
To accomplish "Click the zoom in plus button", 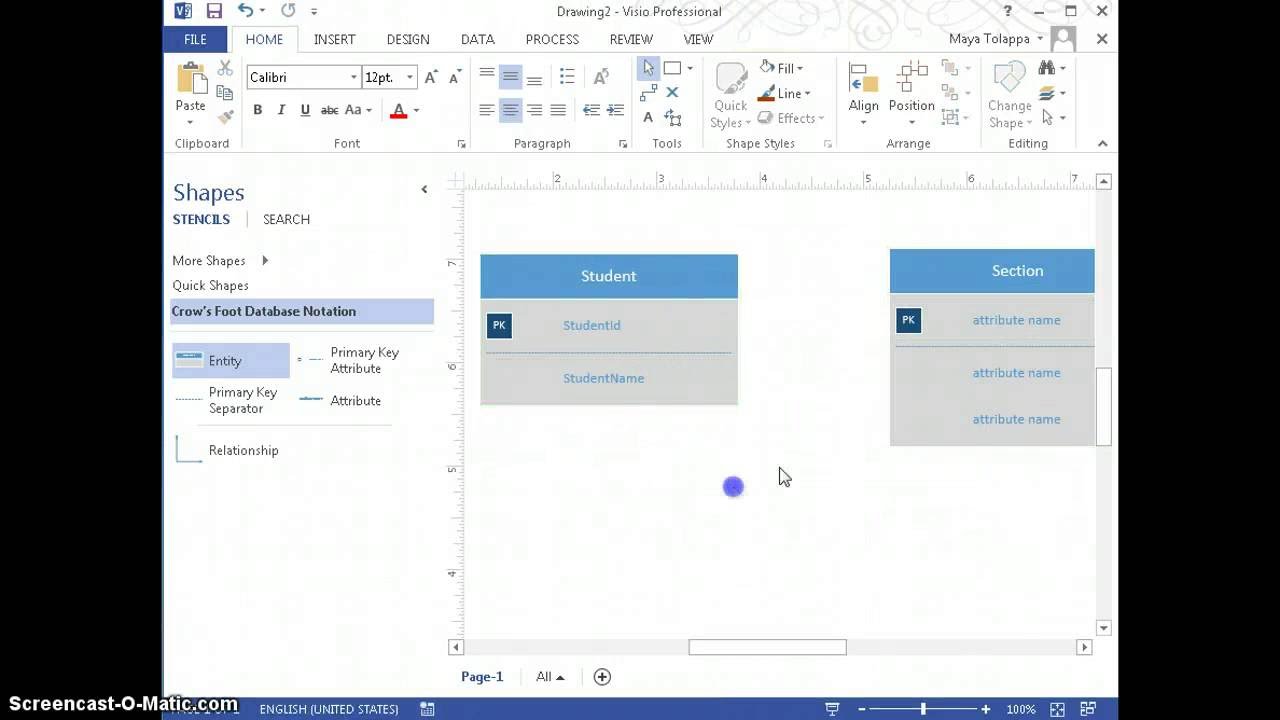I will (x=986, y=709).
